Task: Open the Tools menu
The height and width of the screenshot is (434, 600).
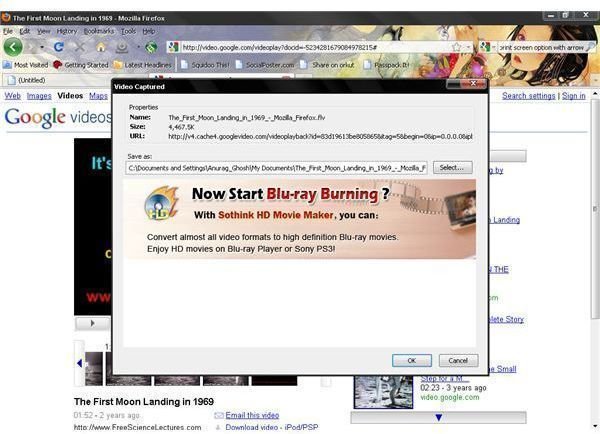Action: click(129, 31)
